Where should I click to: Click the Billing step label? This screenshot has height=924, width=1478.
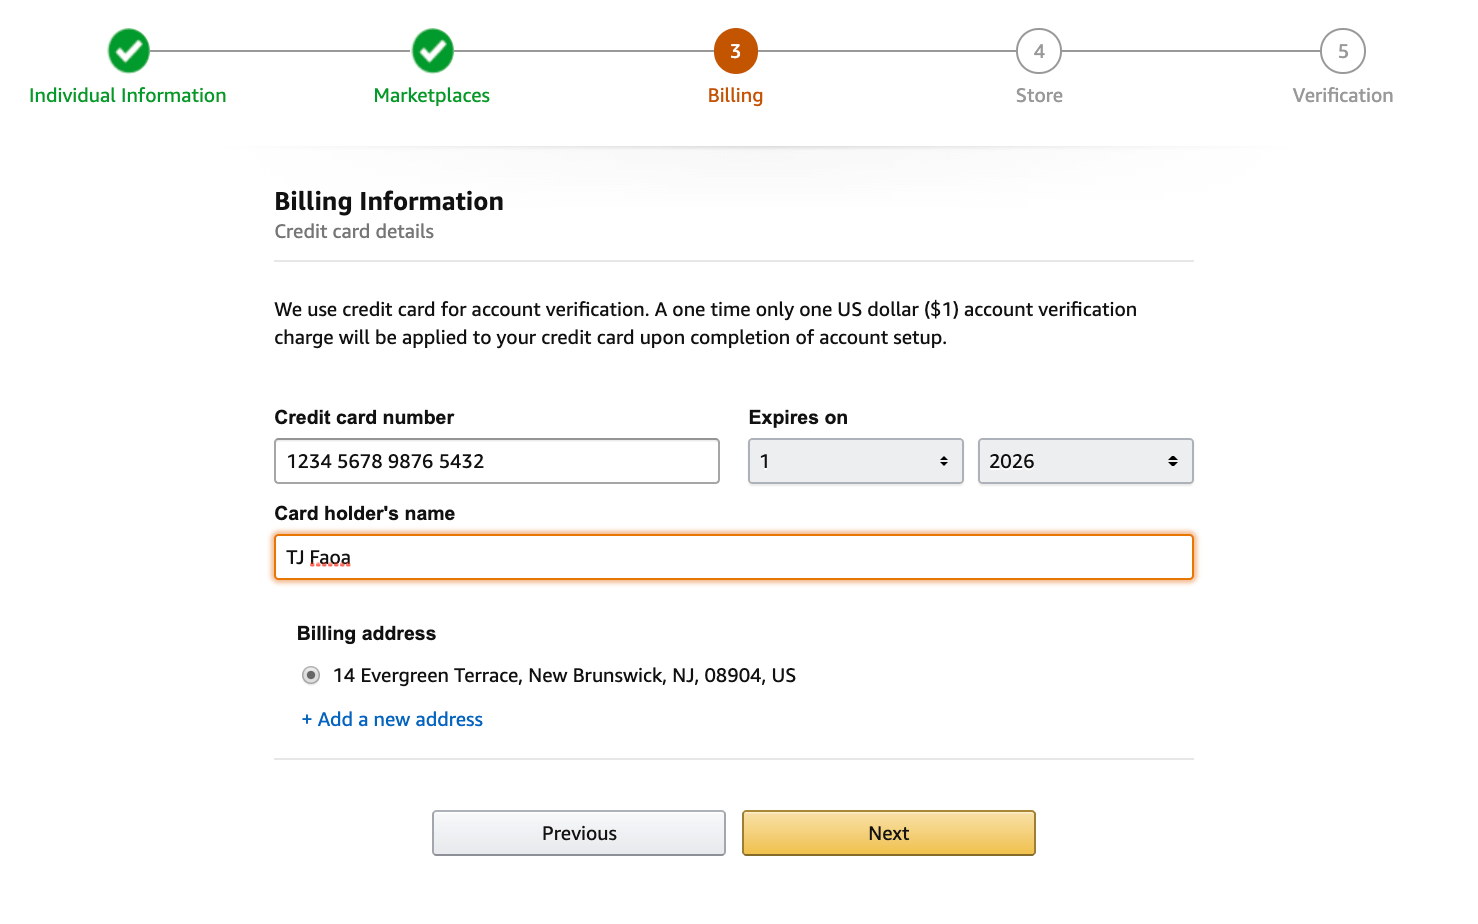735,96
